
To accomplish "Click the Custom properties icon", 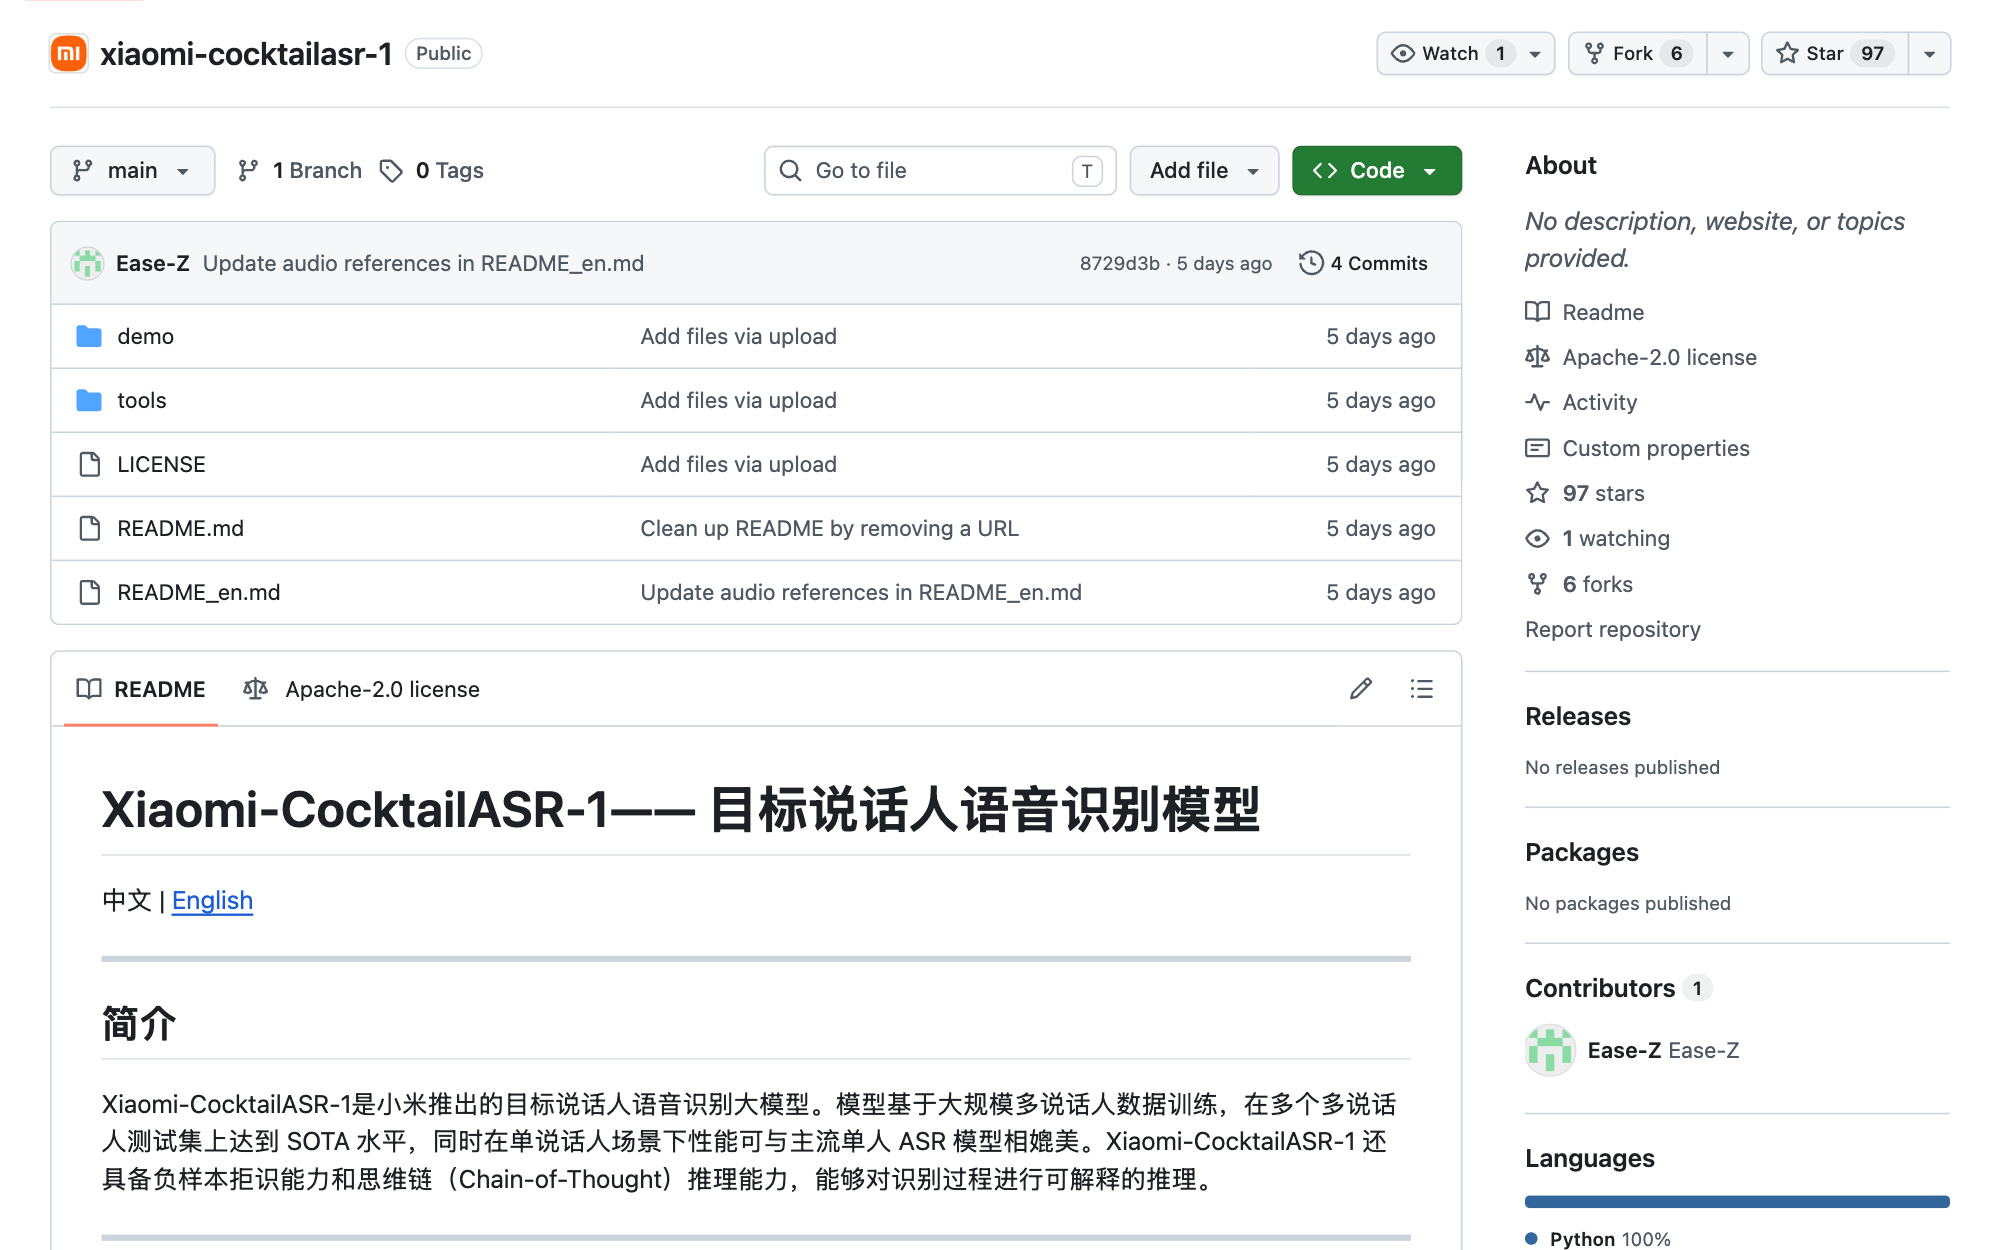I will click(1537, 448).
